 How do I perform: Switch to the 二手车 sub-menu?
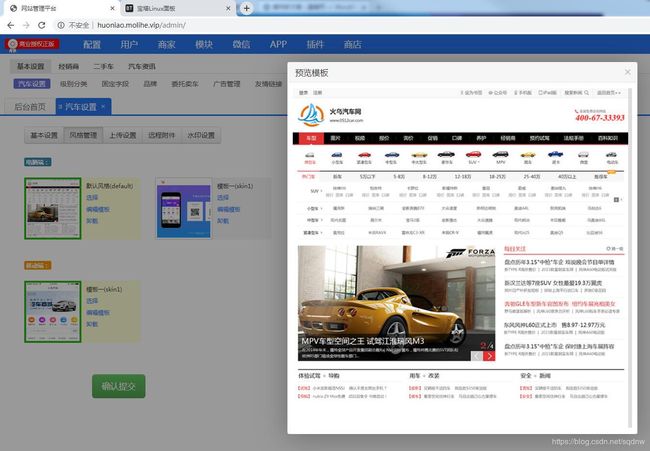click(x=103, y=66)
